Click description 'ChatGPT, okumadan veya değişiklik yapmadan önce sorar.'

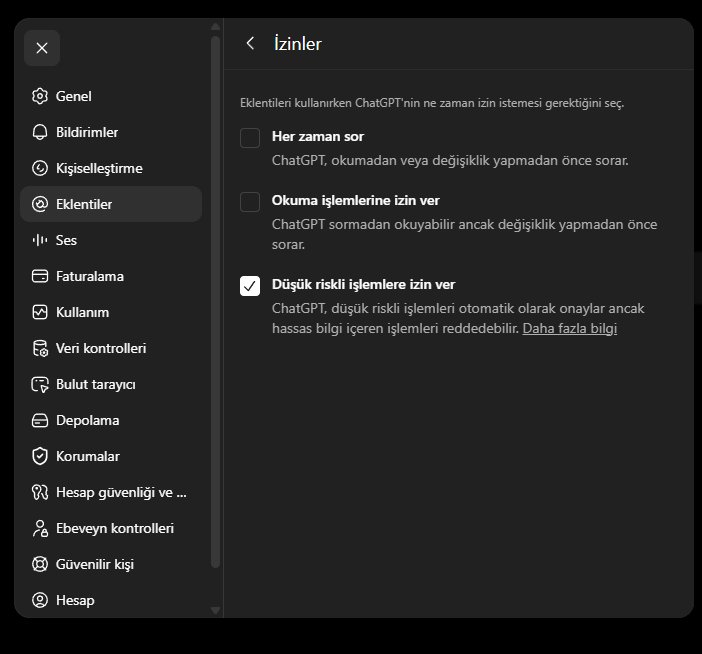(x=450, y=161)
